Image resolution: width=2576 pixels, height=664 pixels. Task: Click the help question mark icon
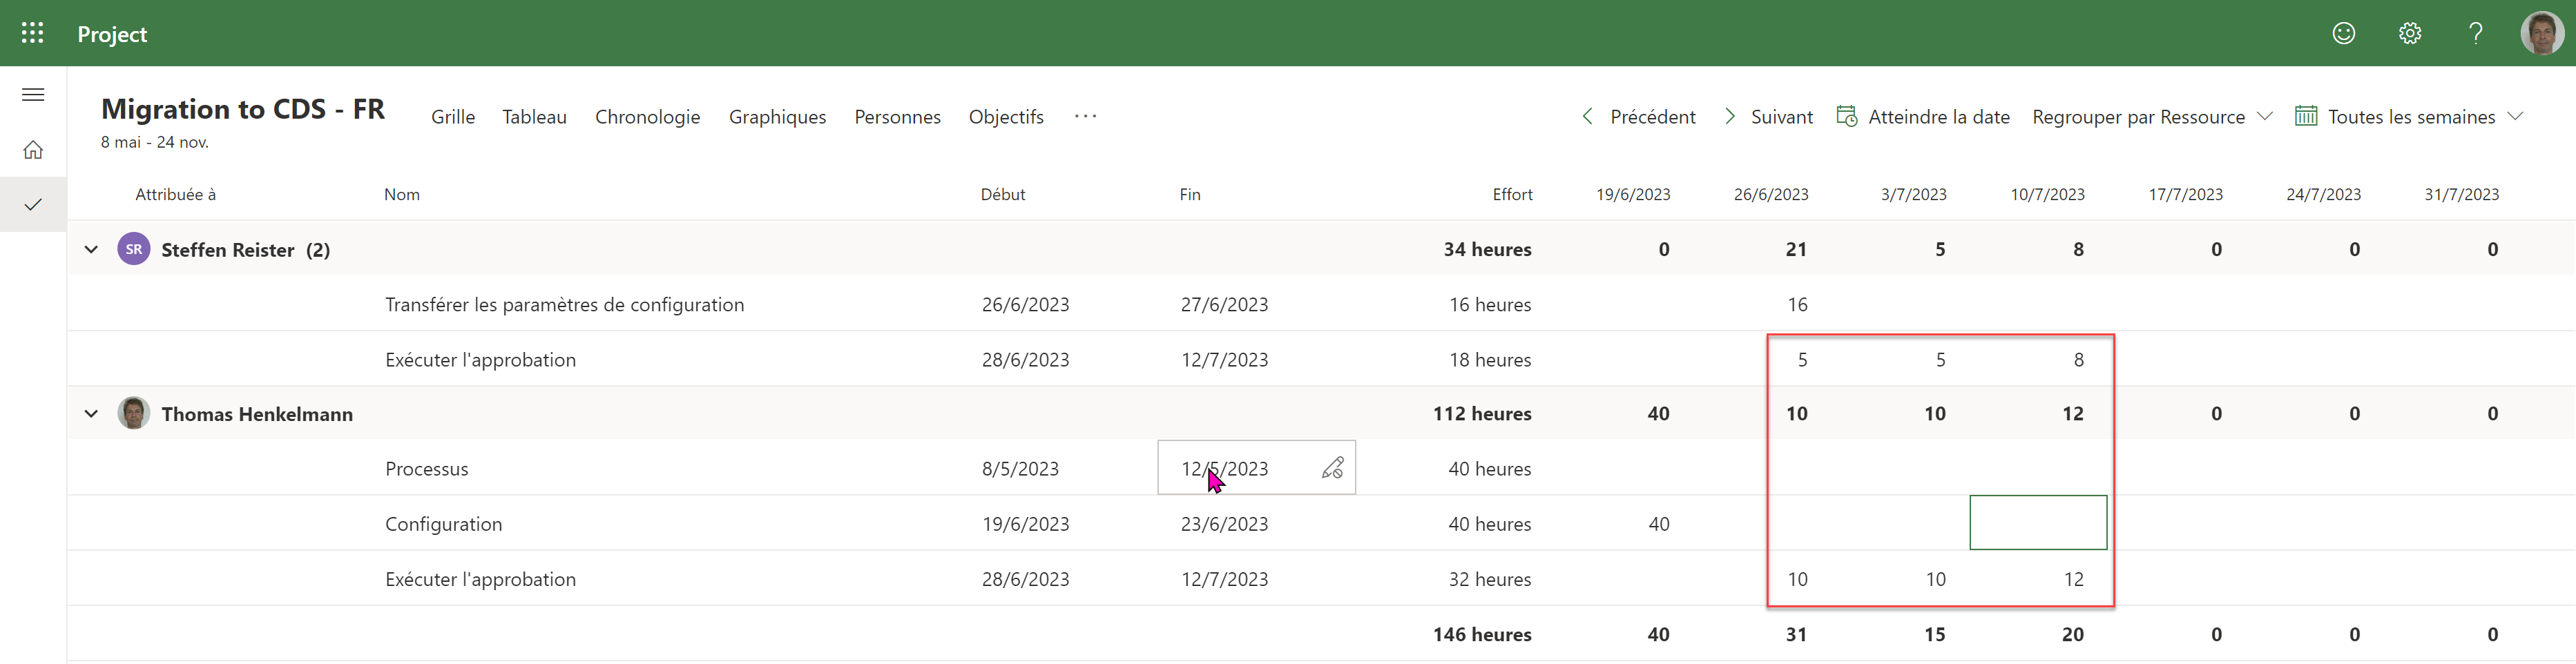pos(2475,33)
